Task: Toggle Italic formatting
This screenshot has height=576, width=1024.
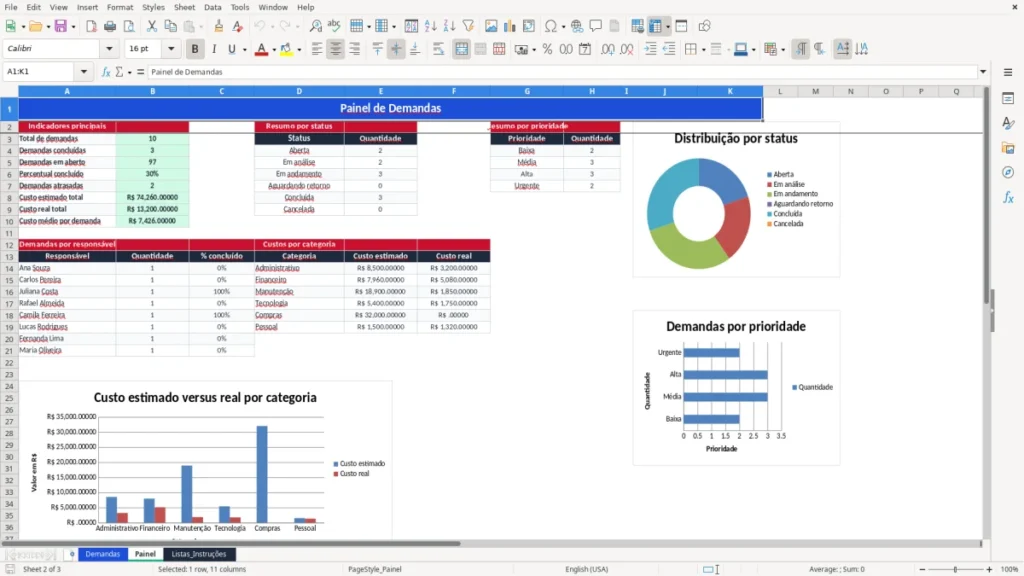Action: [214, 49]
